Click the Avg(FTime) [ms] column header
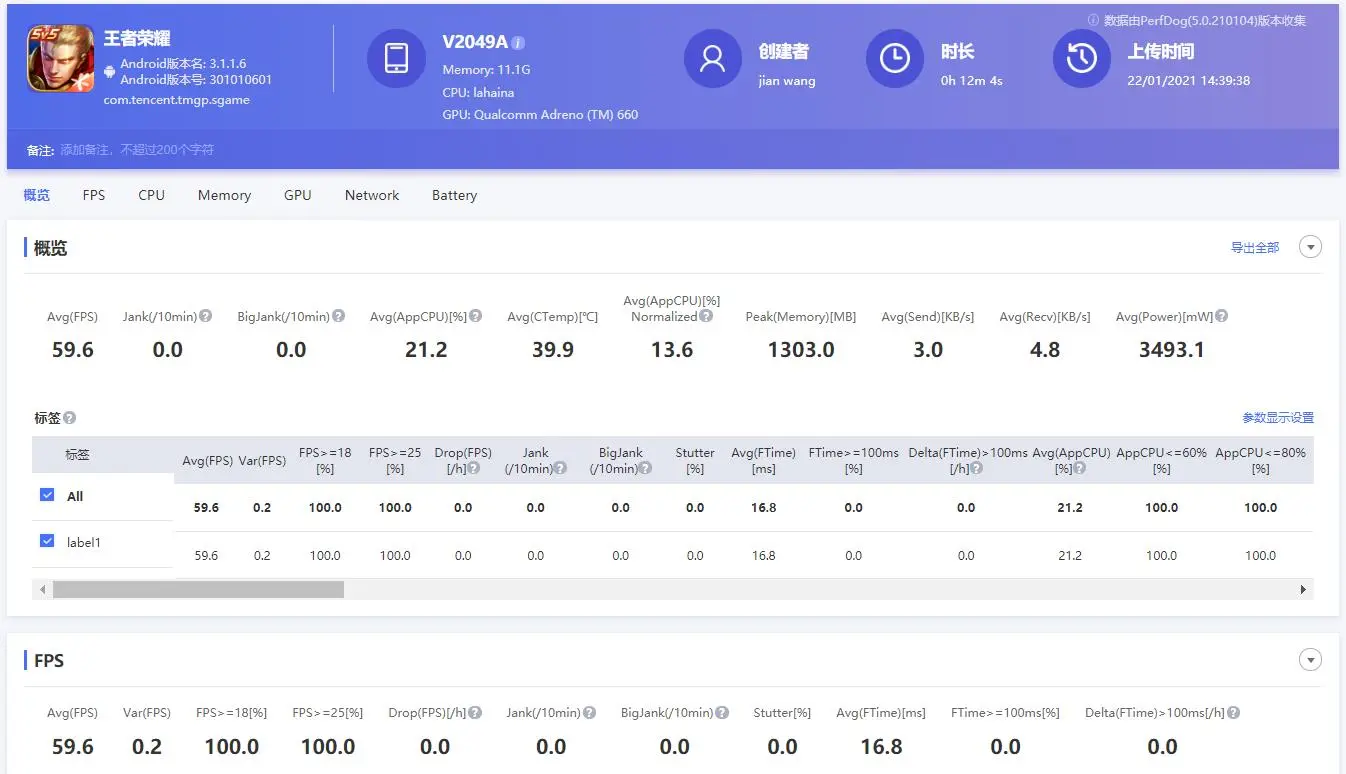The image size is (1346, 774). click(763, 460)
